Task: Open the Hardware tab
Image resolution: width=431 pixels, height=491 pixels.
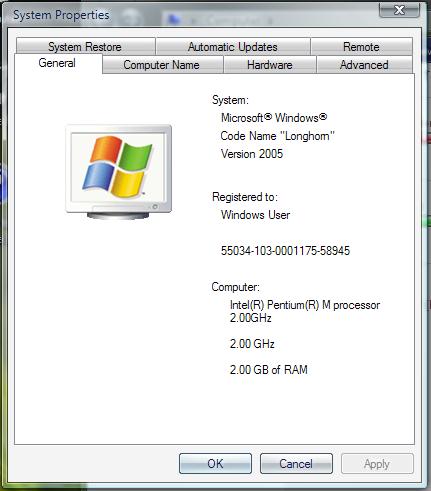Action: (270, 64)
